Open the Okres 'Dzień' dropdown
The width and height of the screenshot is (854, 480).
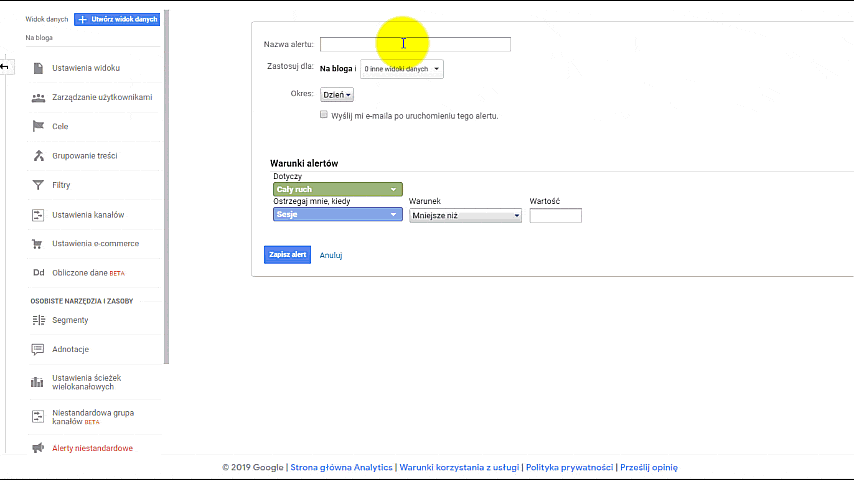pos(337,95)
